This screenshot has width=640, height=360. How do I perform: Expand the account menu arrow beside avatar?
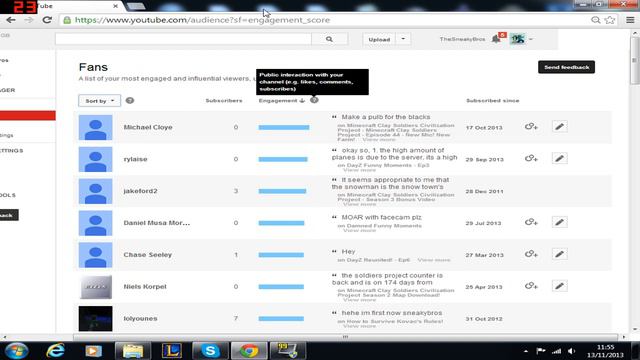tap(531, 39)
